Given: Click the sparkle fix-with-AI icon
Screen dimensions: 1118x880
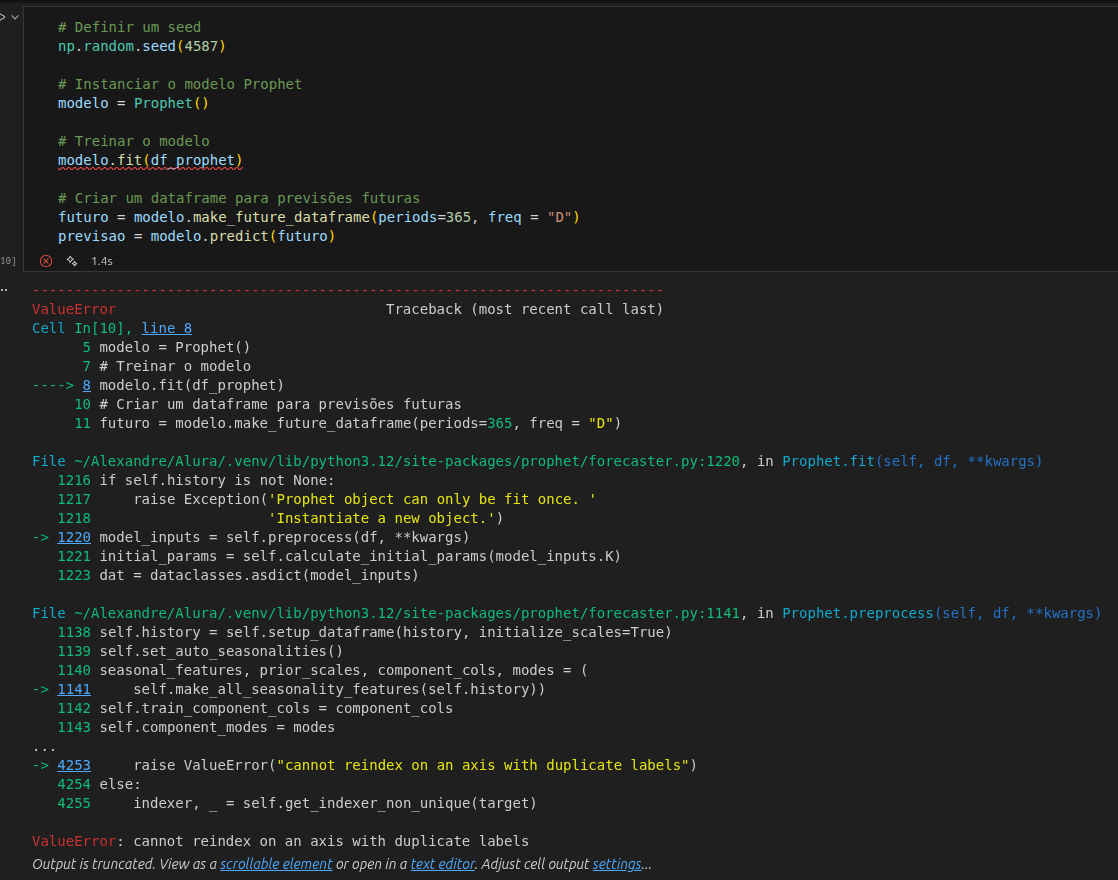Looking at the screenshot, I should point(72,261).
